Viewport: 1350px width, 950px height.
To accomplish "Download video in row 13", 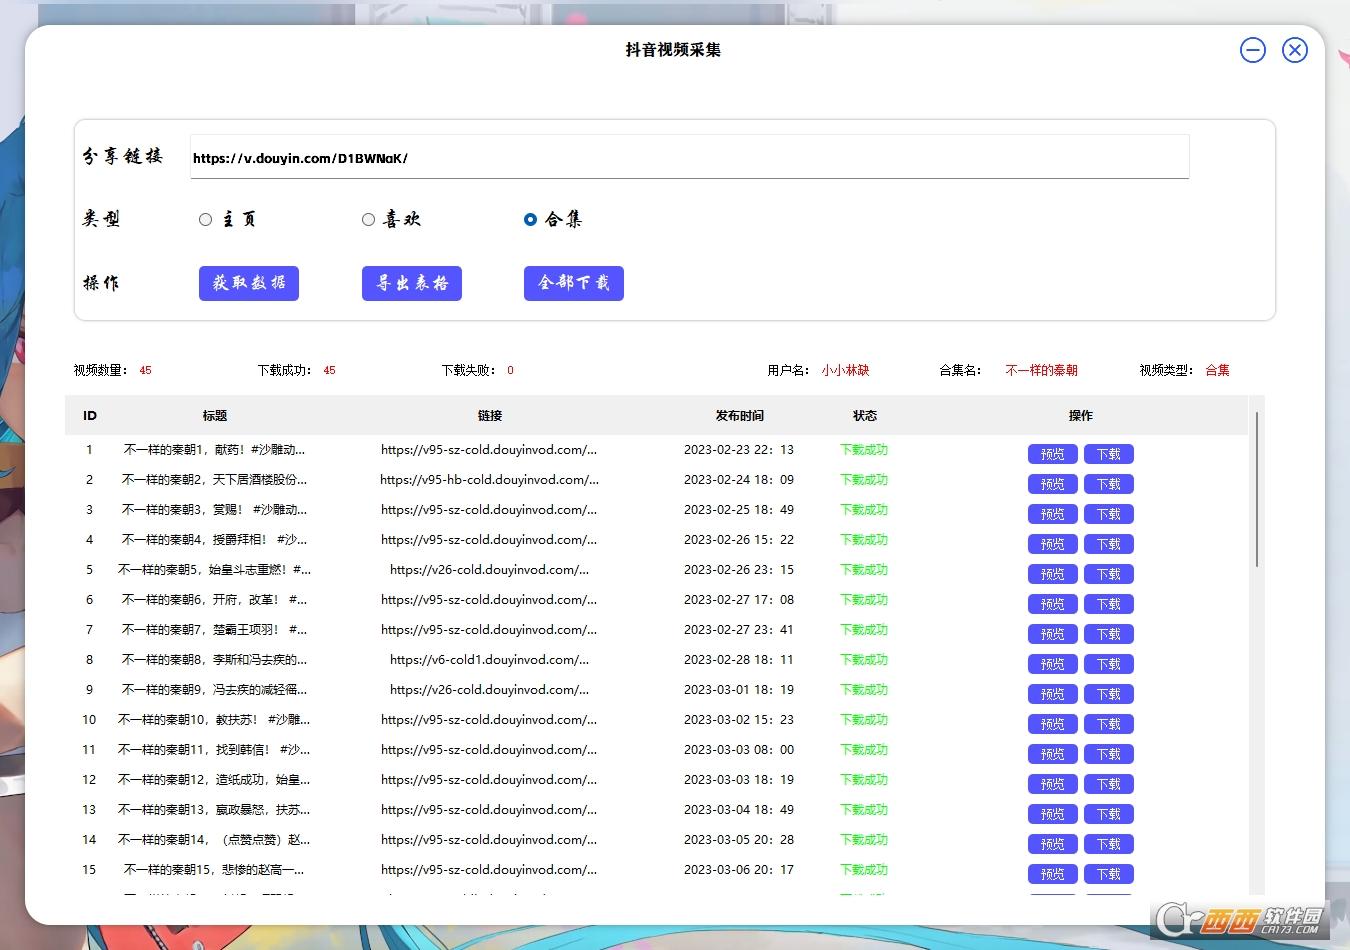I will (1109, 814).
